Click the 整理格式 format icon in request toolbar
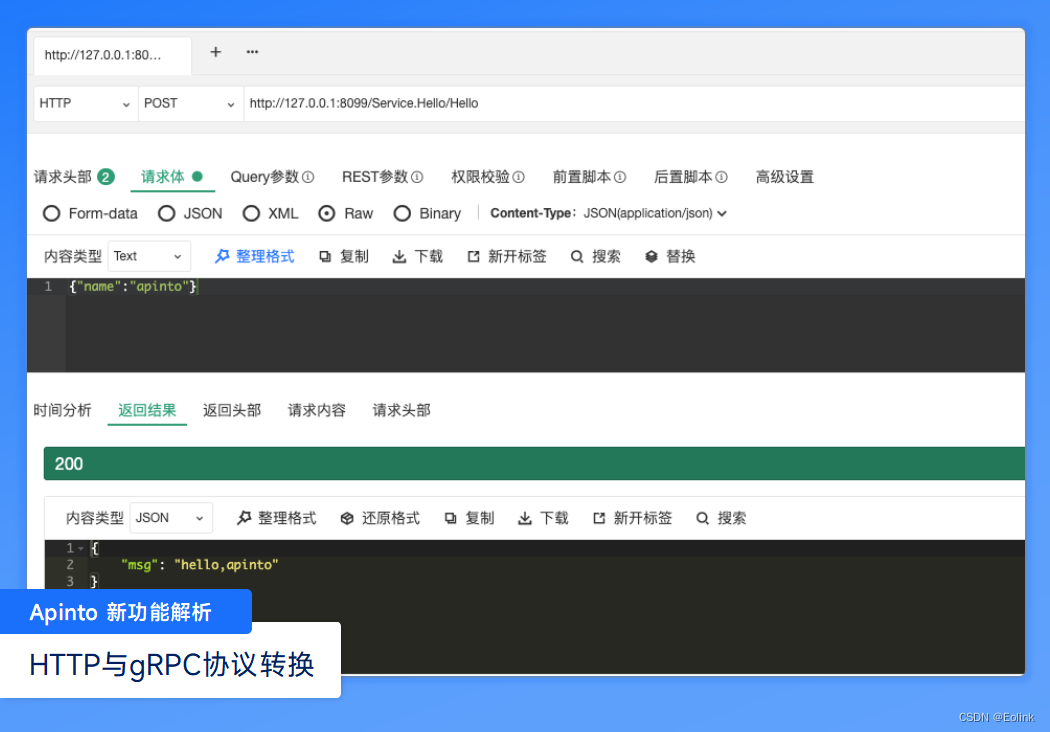Viewport: 1050px width, 732px height. point(222,256)
